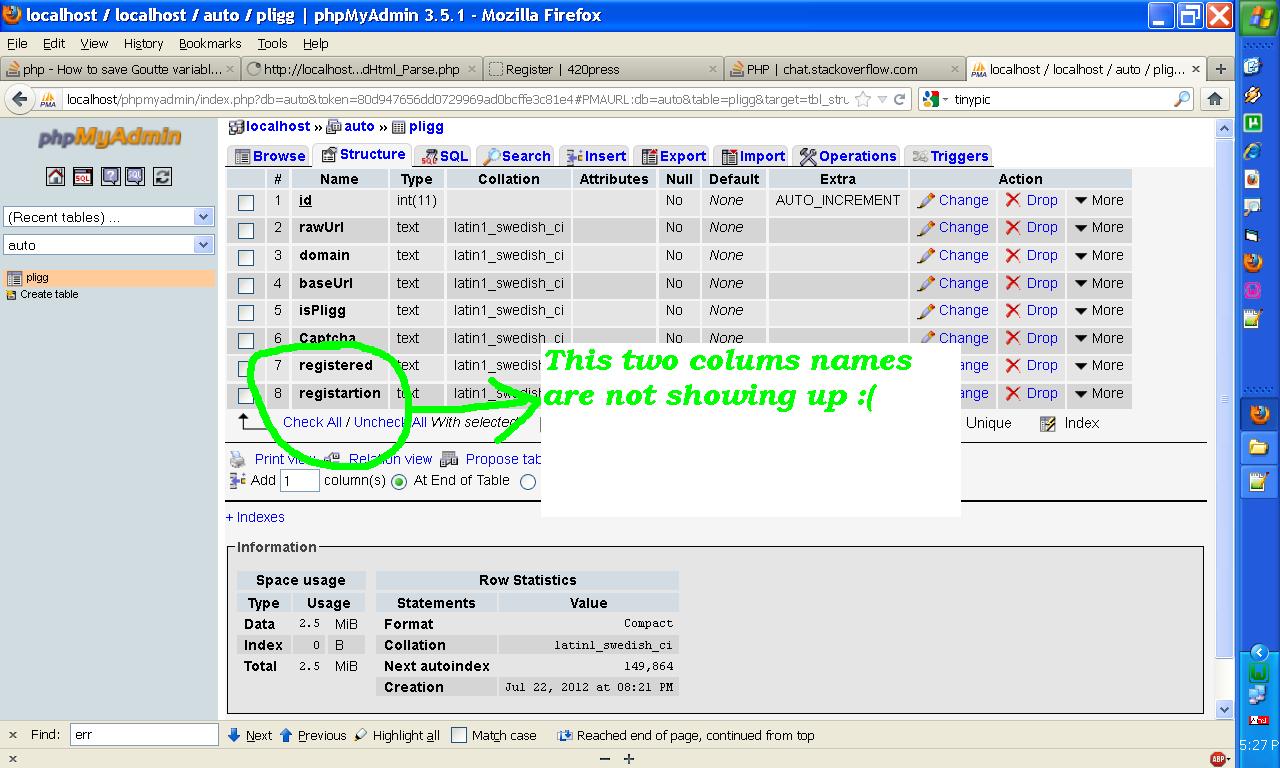1280x768 pixels.
Task: Check the baseUrl column checkbox
Action: tap(246, 285)
